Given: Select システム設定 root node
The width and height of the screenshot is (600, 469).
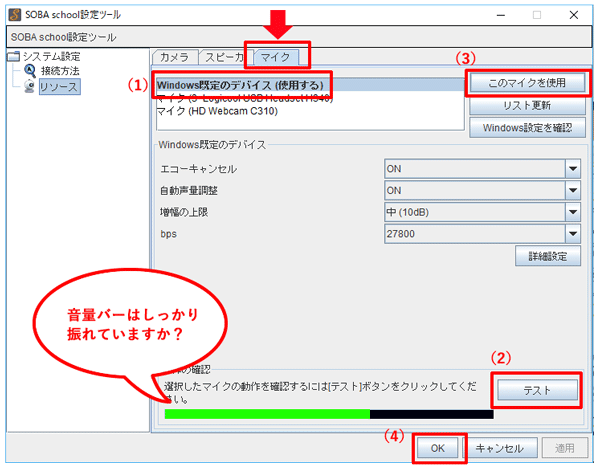Looking at the screenshot, I should point(52,57).
